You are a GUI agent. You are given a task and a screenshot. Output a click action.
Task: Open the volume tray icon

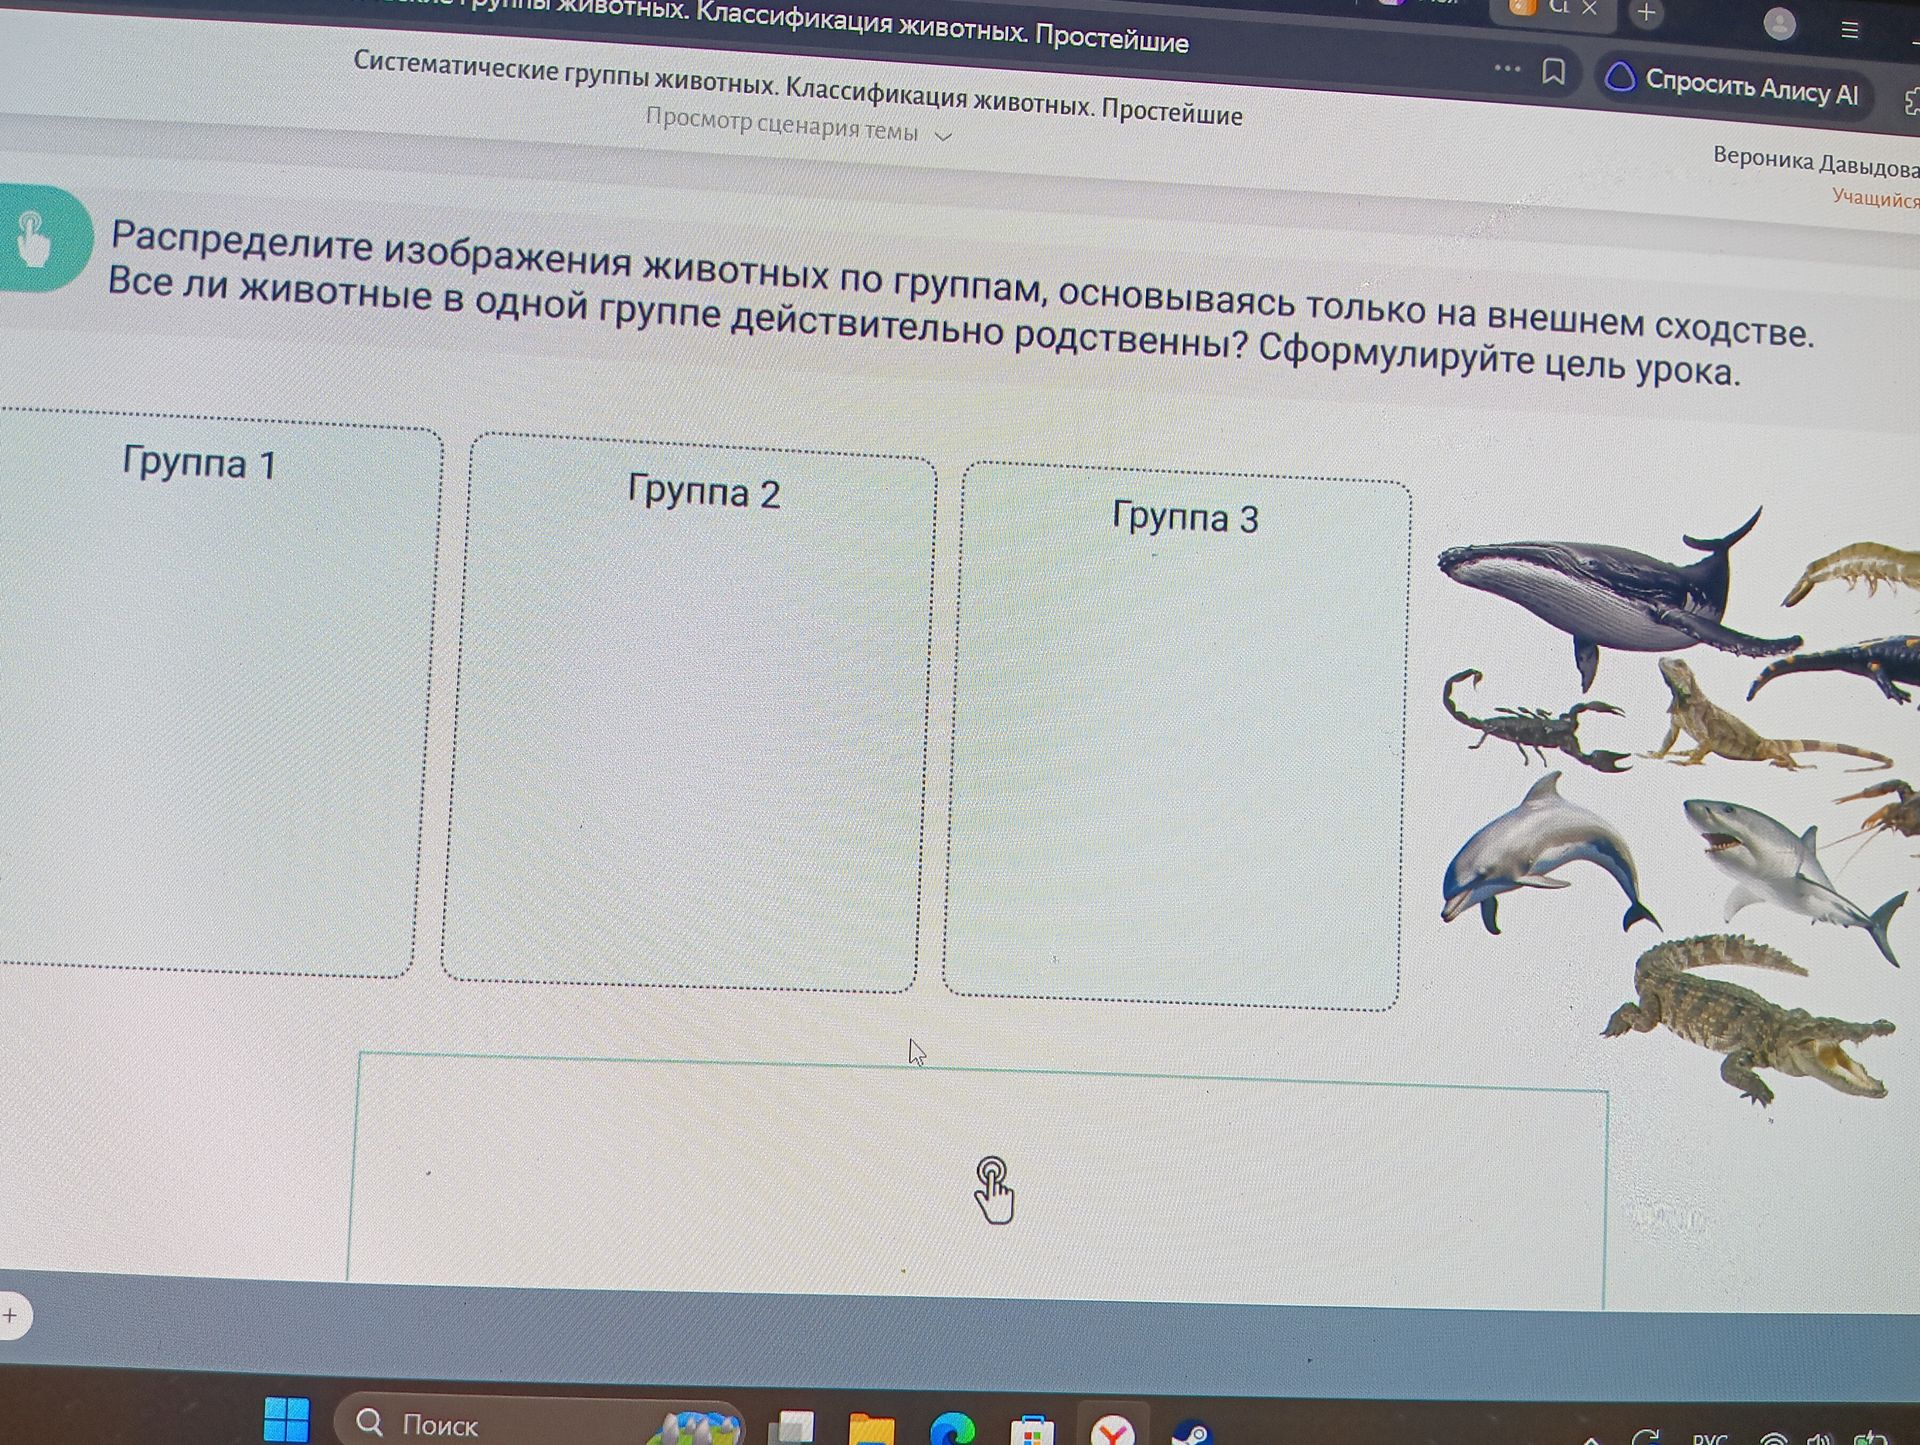1818,1439
